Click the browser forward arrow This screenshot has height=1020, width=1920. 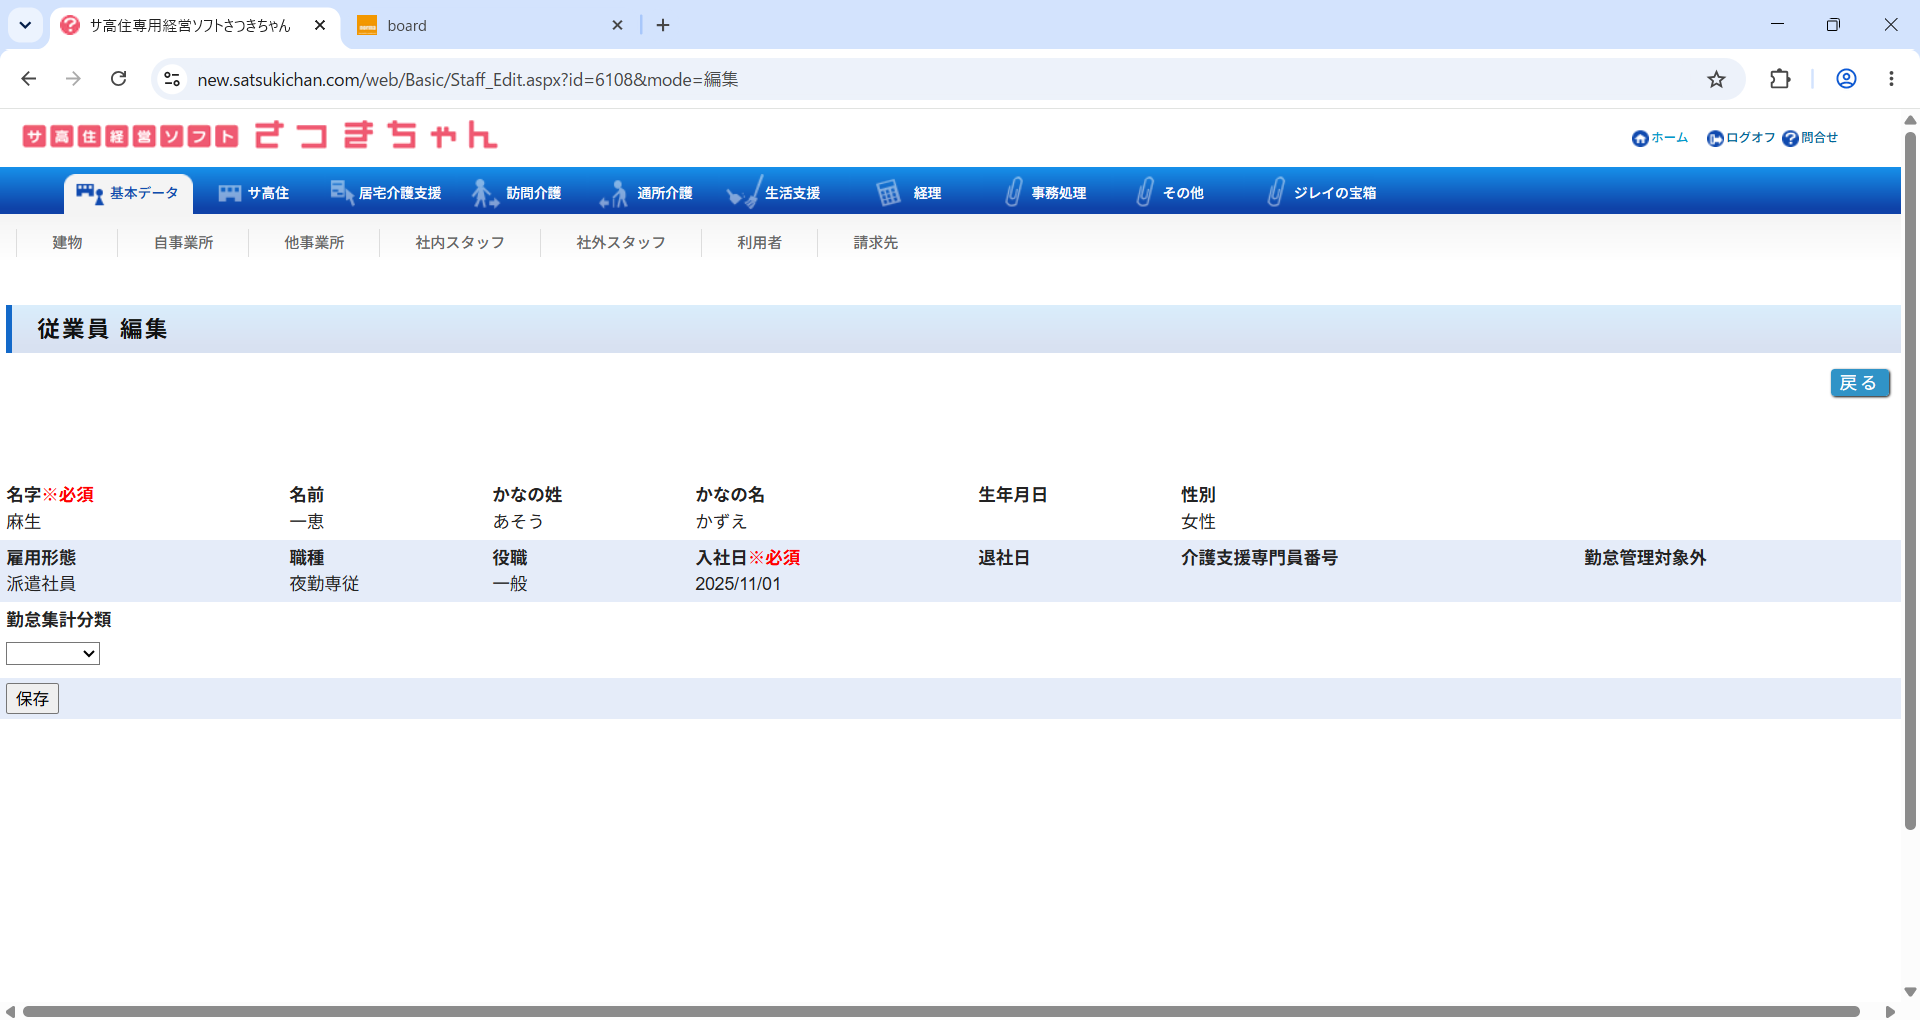[x=73, y=79]
